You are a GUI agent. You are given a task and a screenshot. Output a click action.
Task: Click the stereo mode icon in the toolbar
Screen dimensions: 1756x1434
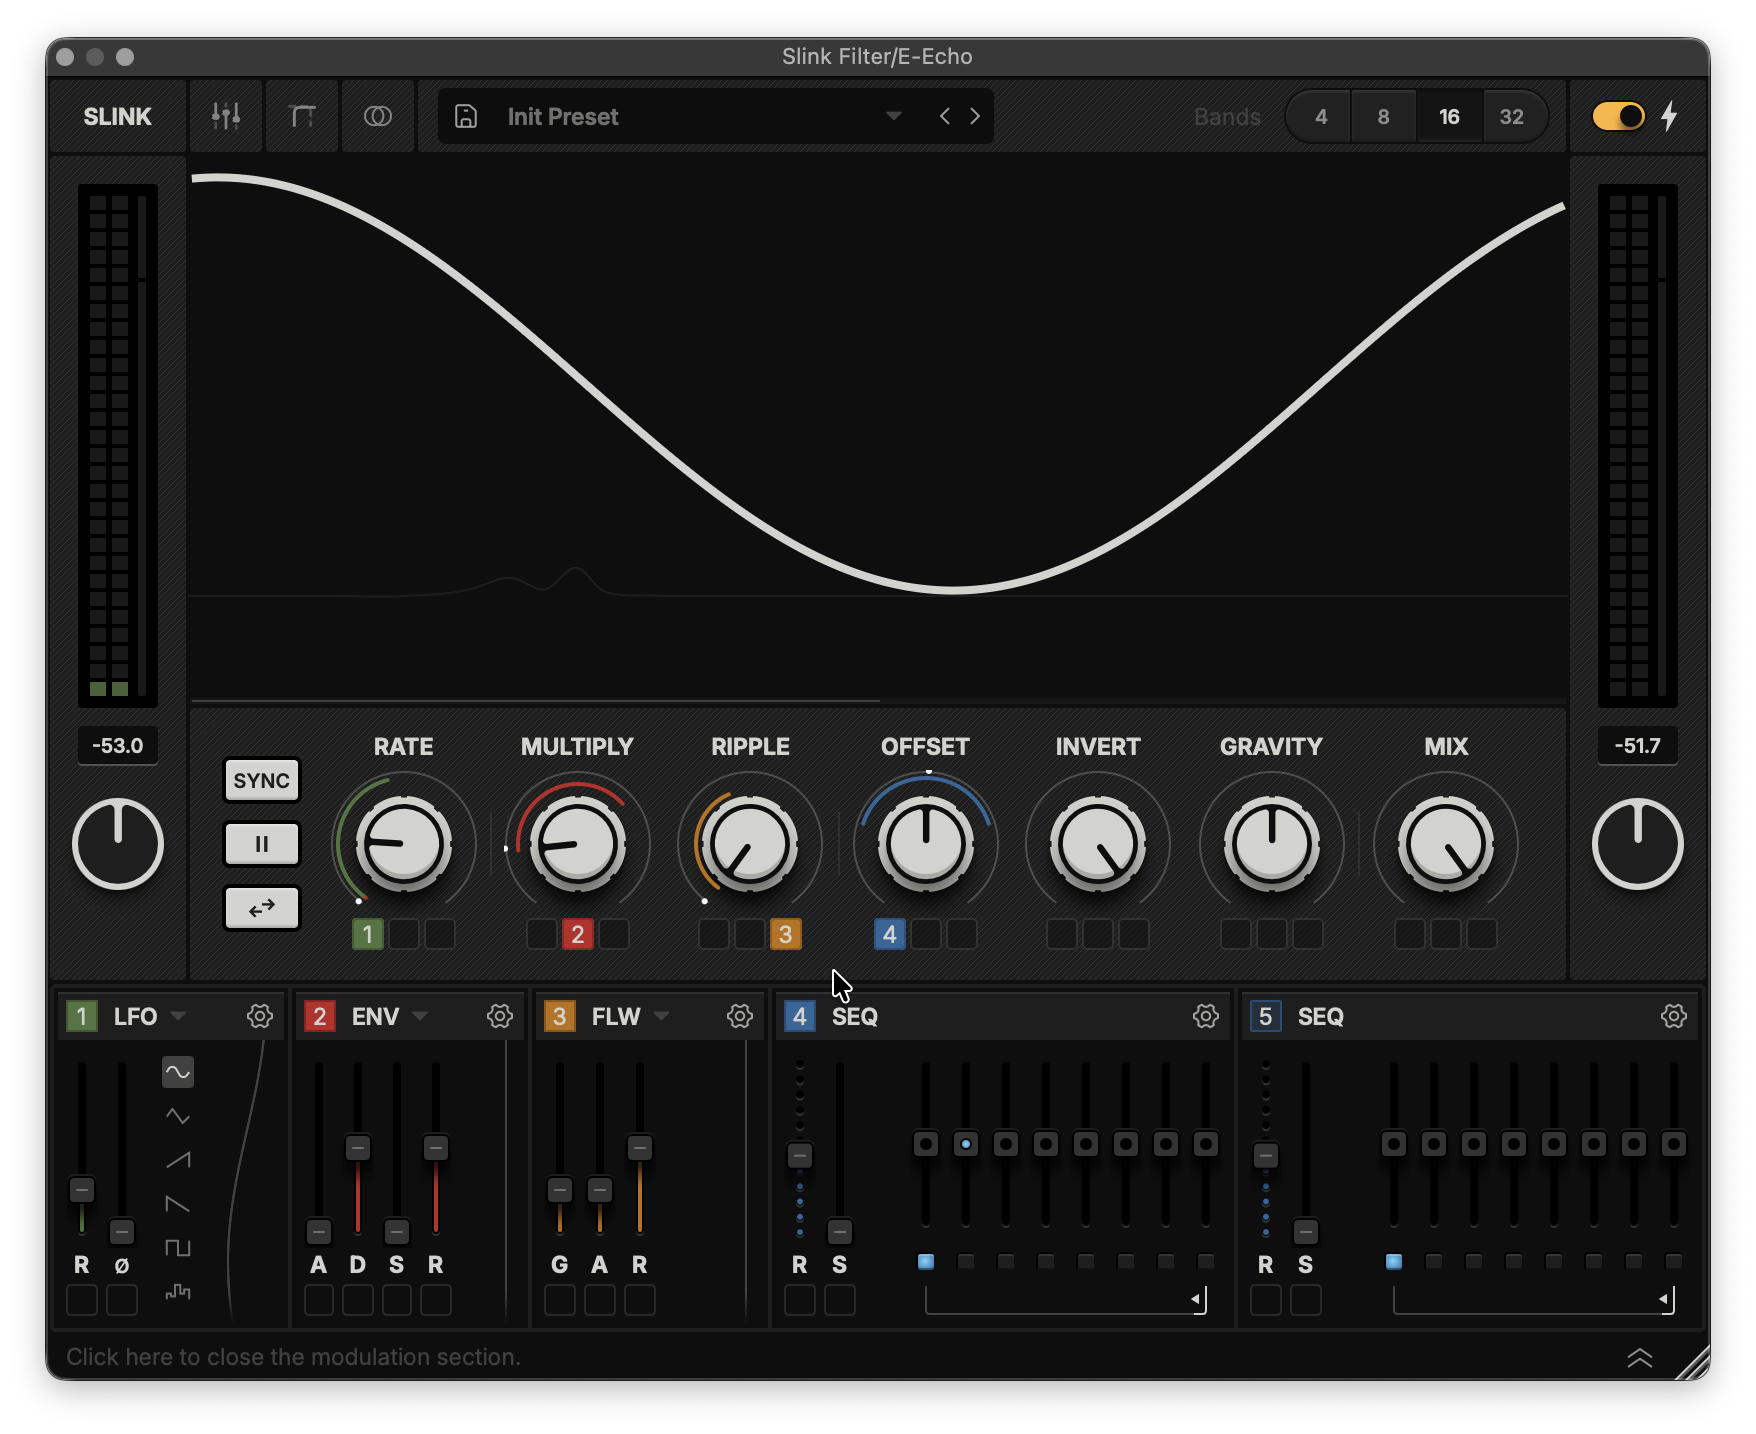pyautogui.click(x=379, y=116)
